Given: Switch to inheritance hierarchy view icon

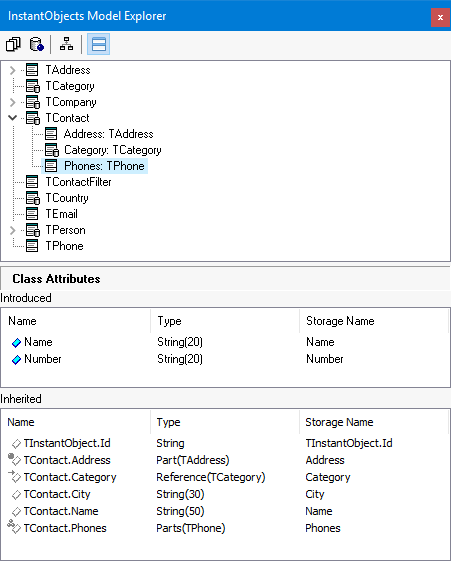Looking at the screenshot, I should point(66,44).
